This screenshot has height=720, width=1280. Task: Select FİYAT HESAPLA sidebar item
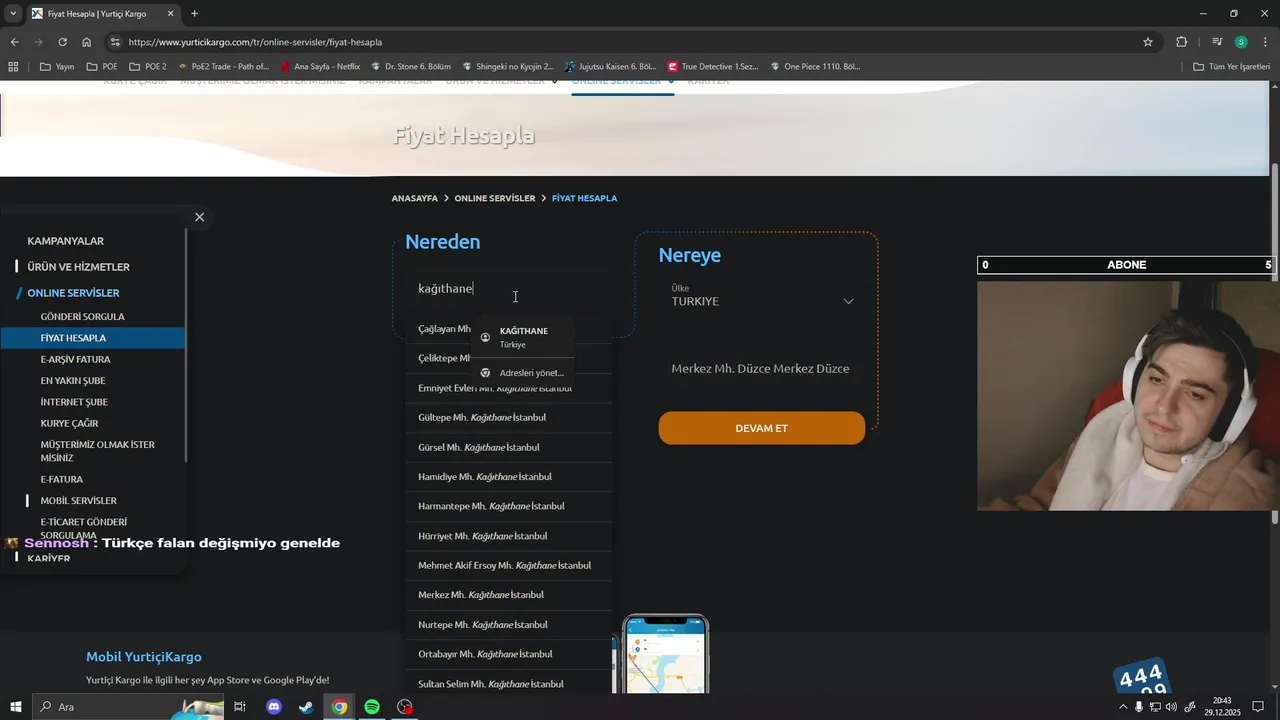92,338
